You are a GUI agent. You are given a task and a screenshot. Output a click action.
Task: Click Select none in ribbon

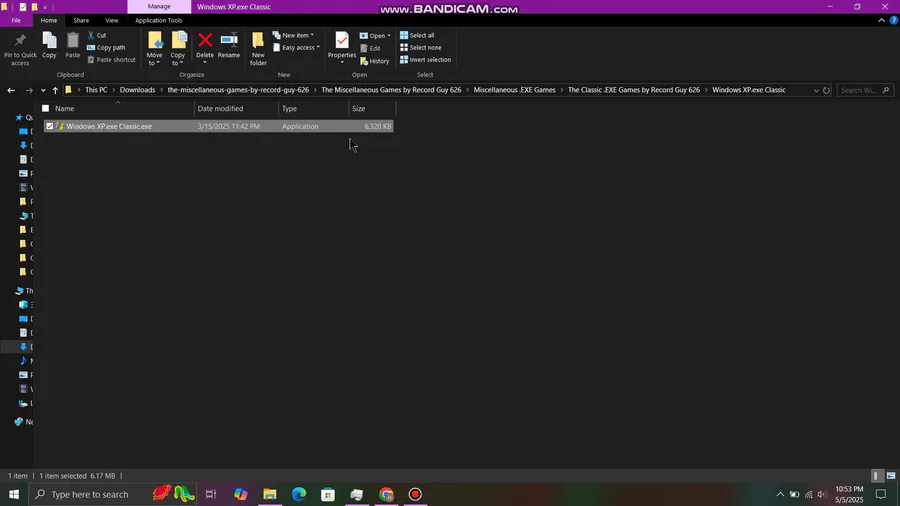[421, 48]
